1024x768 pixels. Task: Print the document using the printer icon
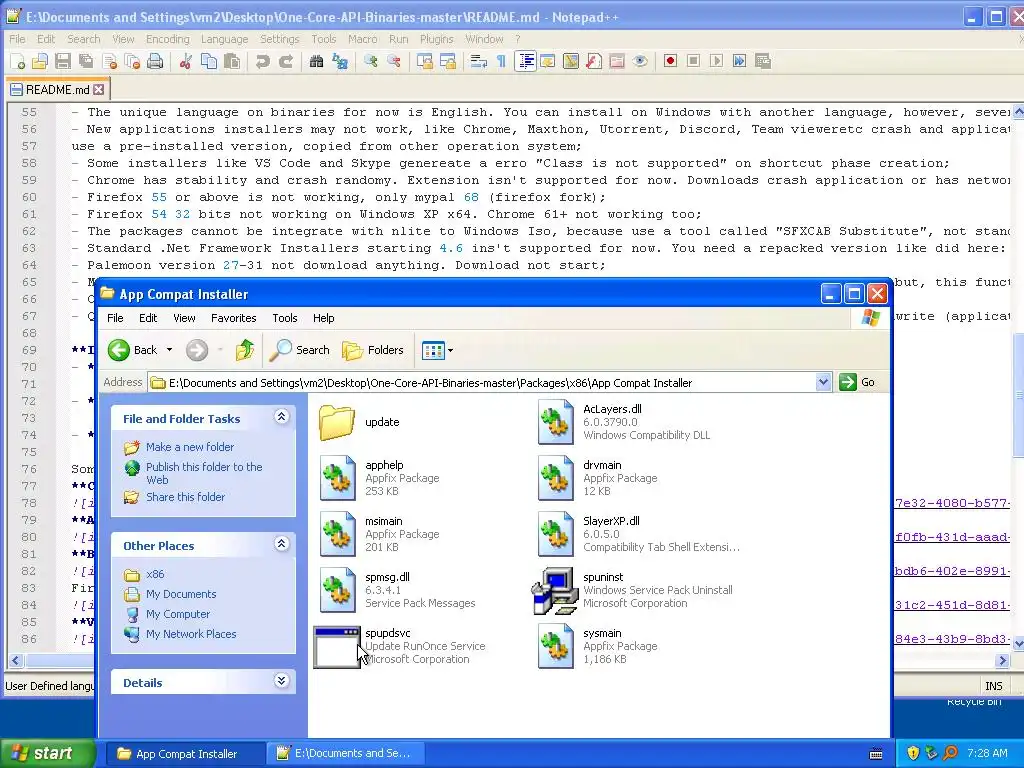click(155, 61)
